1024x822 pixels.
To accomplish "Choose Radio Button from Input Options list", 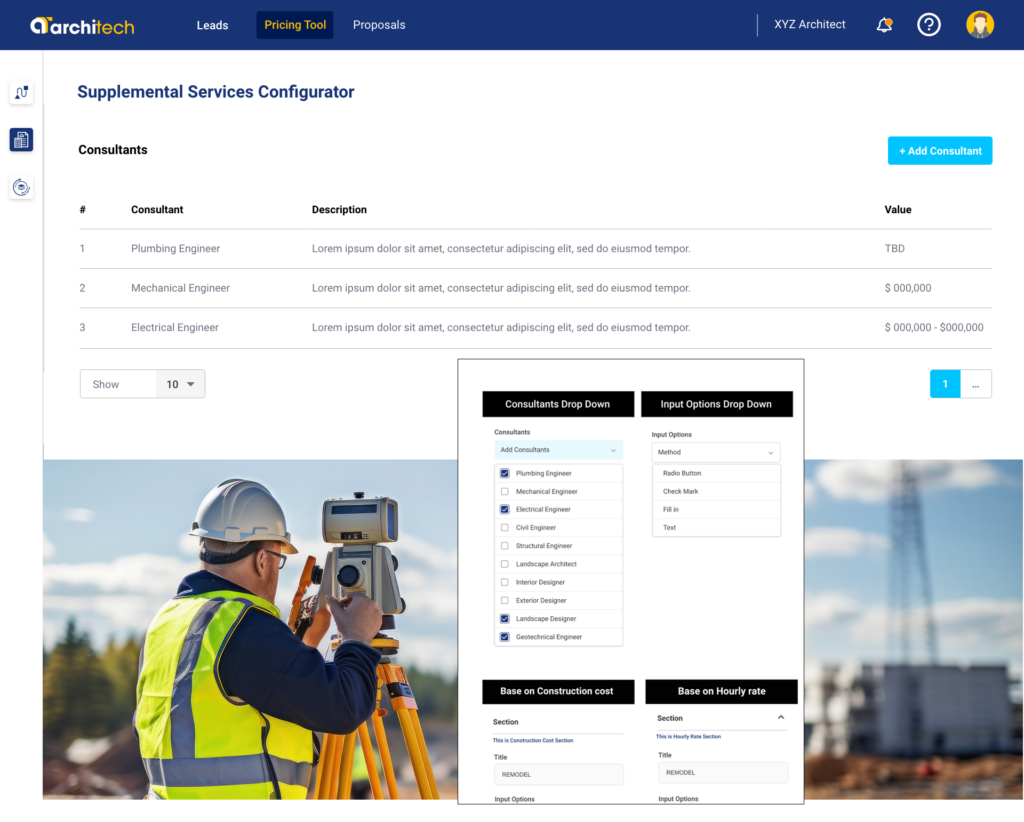I will [682, 473].
